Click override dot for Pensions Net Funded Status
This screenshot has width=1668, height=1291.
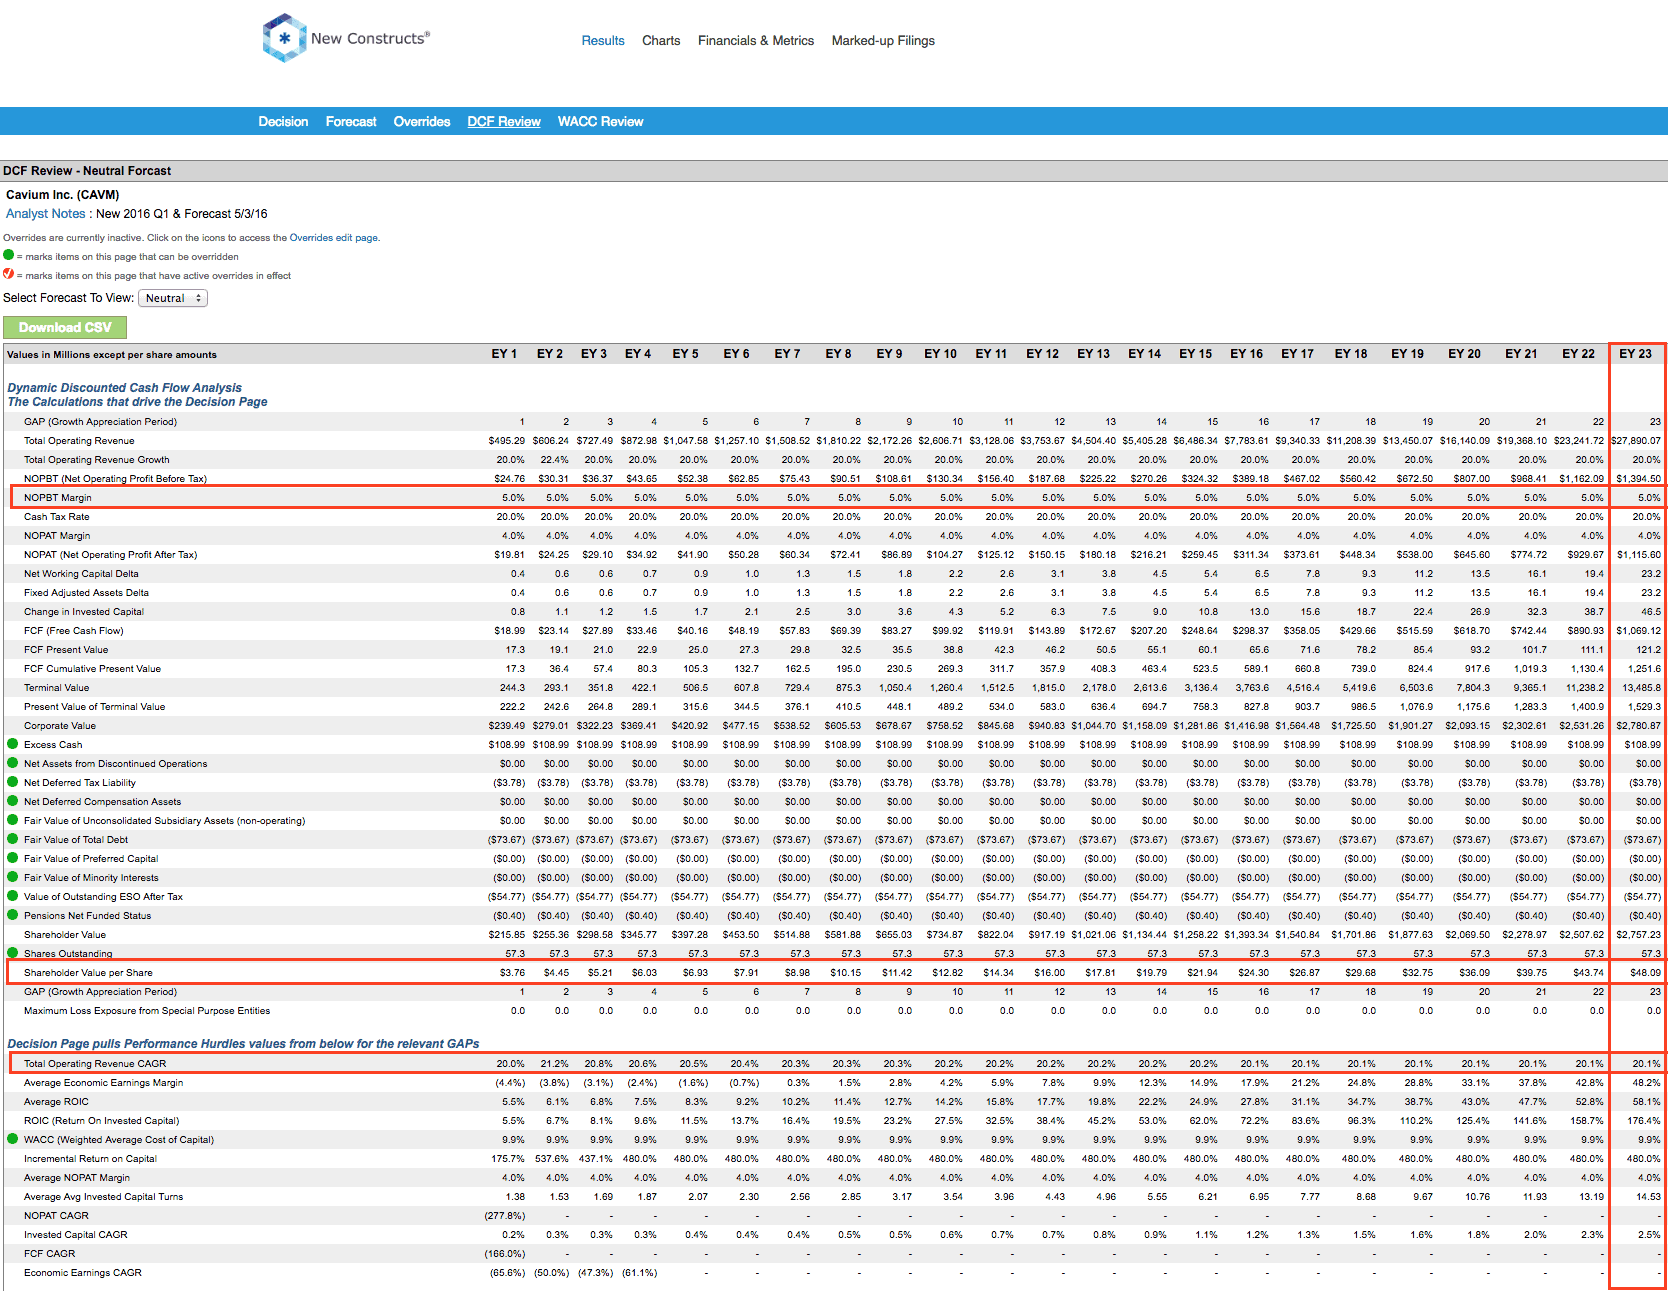[13, 915]
